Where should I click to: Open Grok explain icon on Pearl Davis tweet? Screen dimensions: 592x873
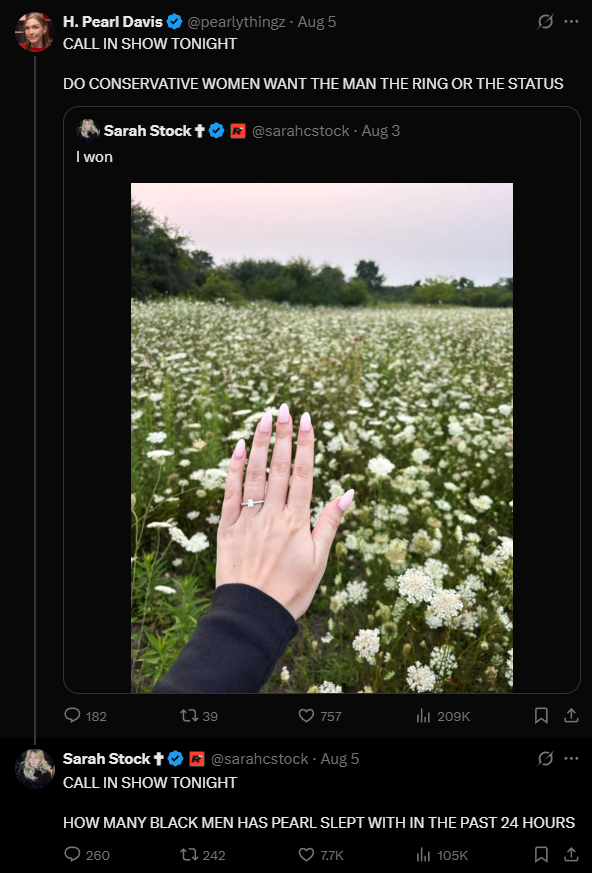coord(545,22)
